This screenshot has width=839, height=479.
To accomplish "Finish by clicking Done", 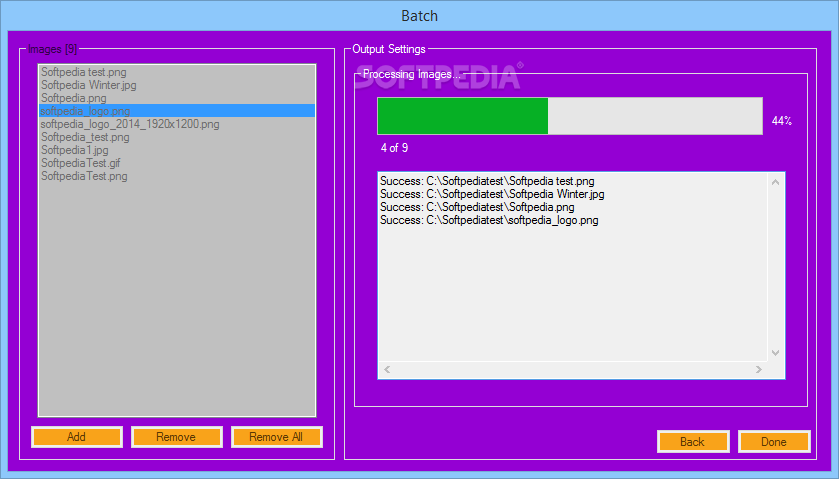I will pyautogui.click(x=774, y=442).
